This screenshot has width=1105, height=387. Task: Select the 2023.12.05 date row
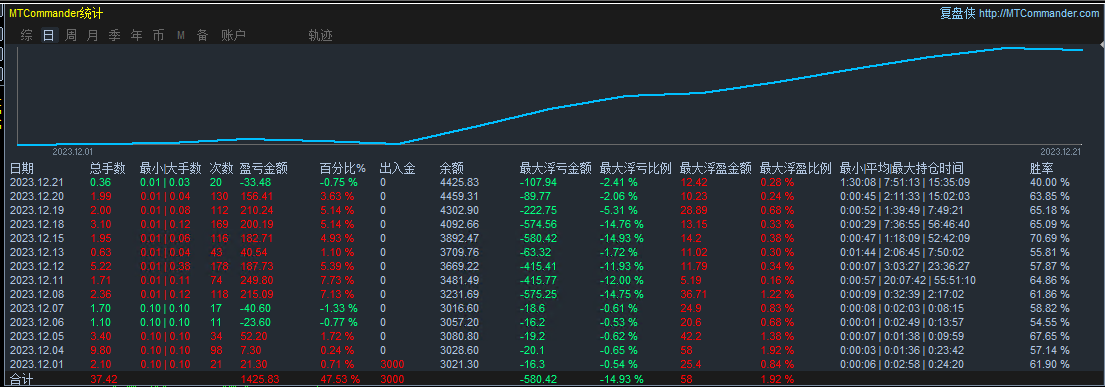tap(37, 336)
